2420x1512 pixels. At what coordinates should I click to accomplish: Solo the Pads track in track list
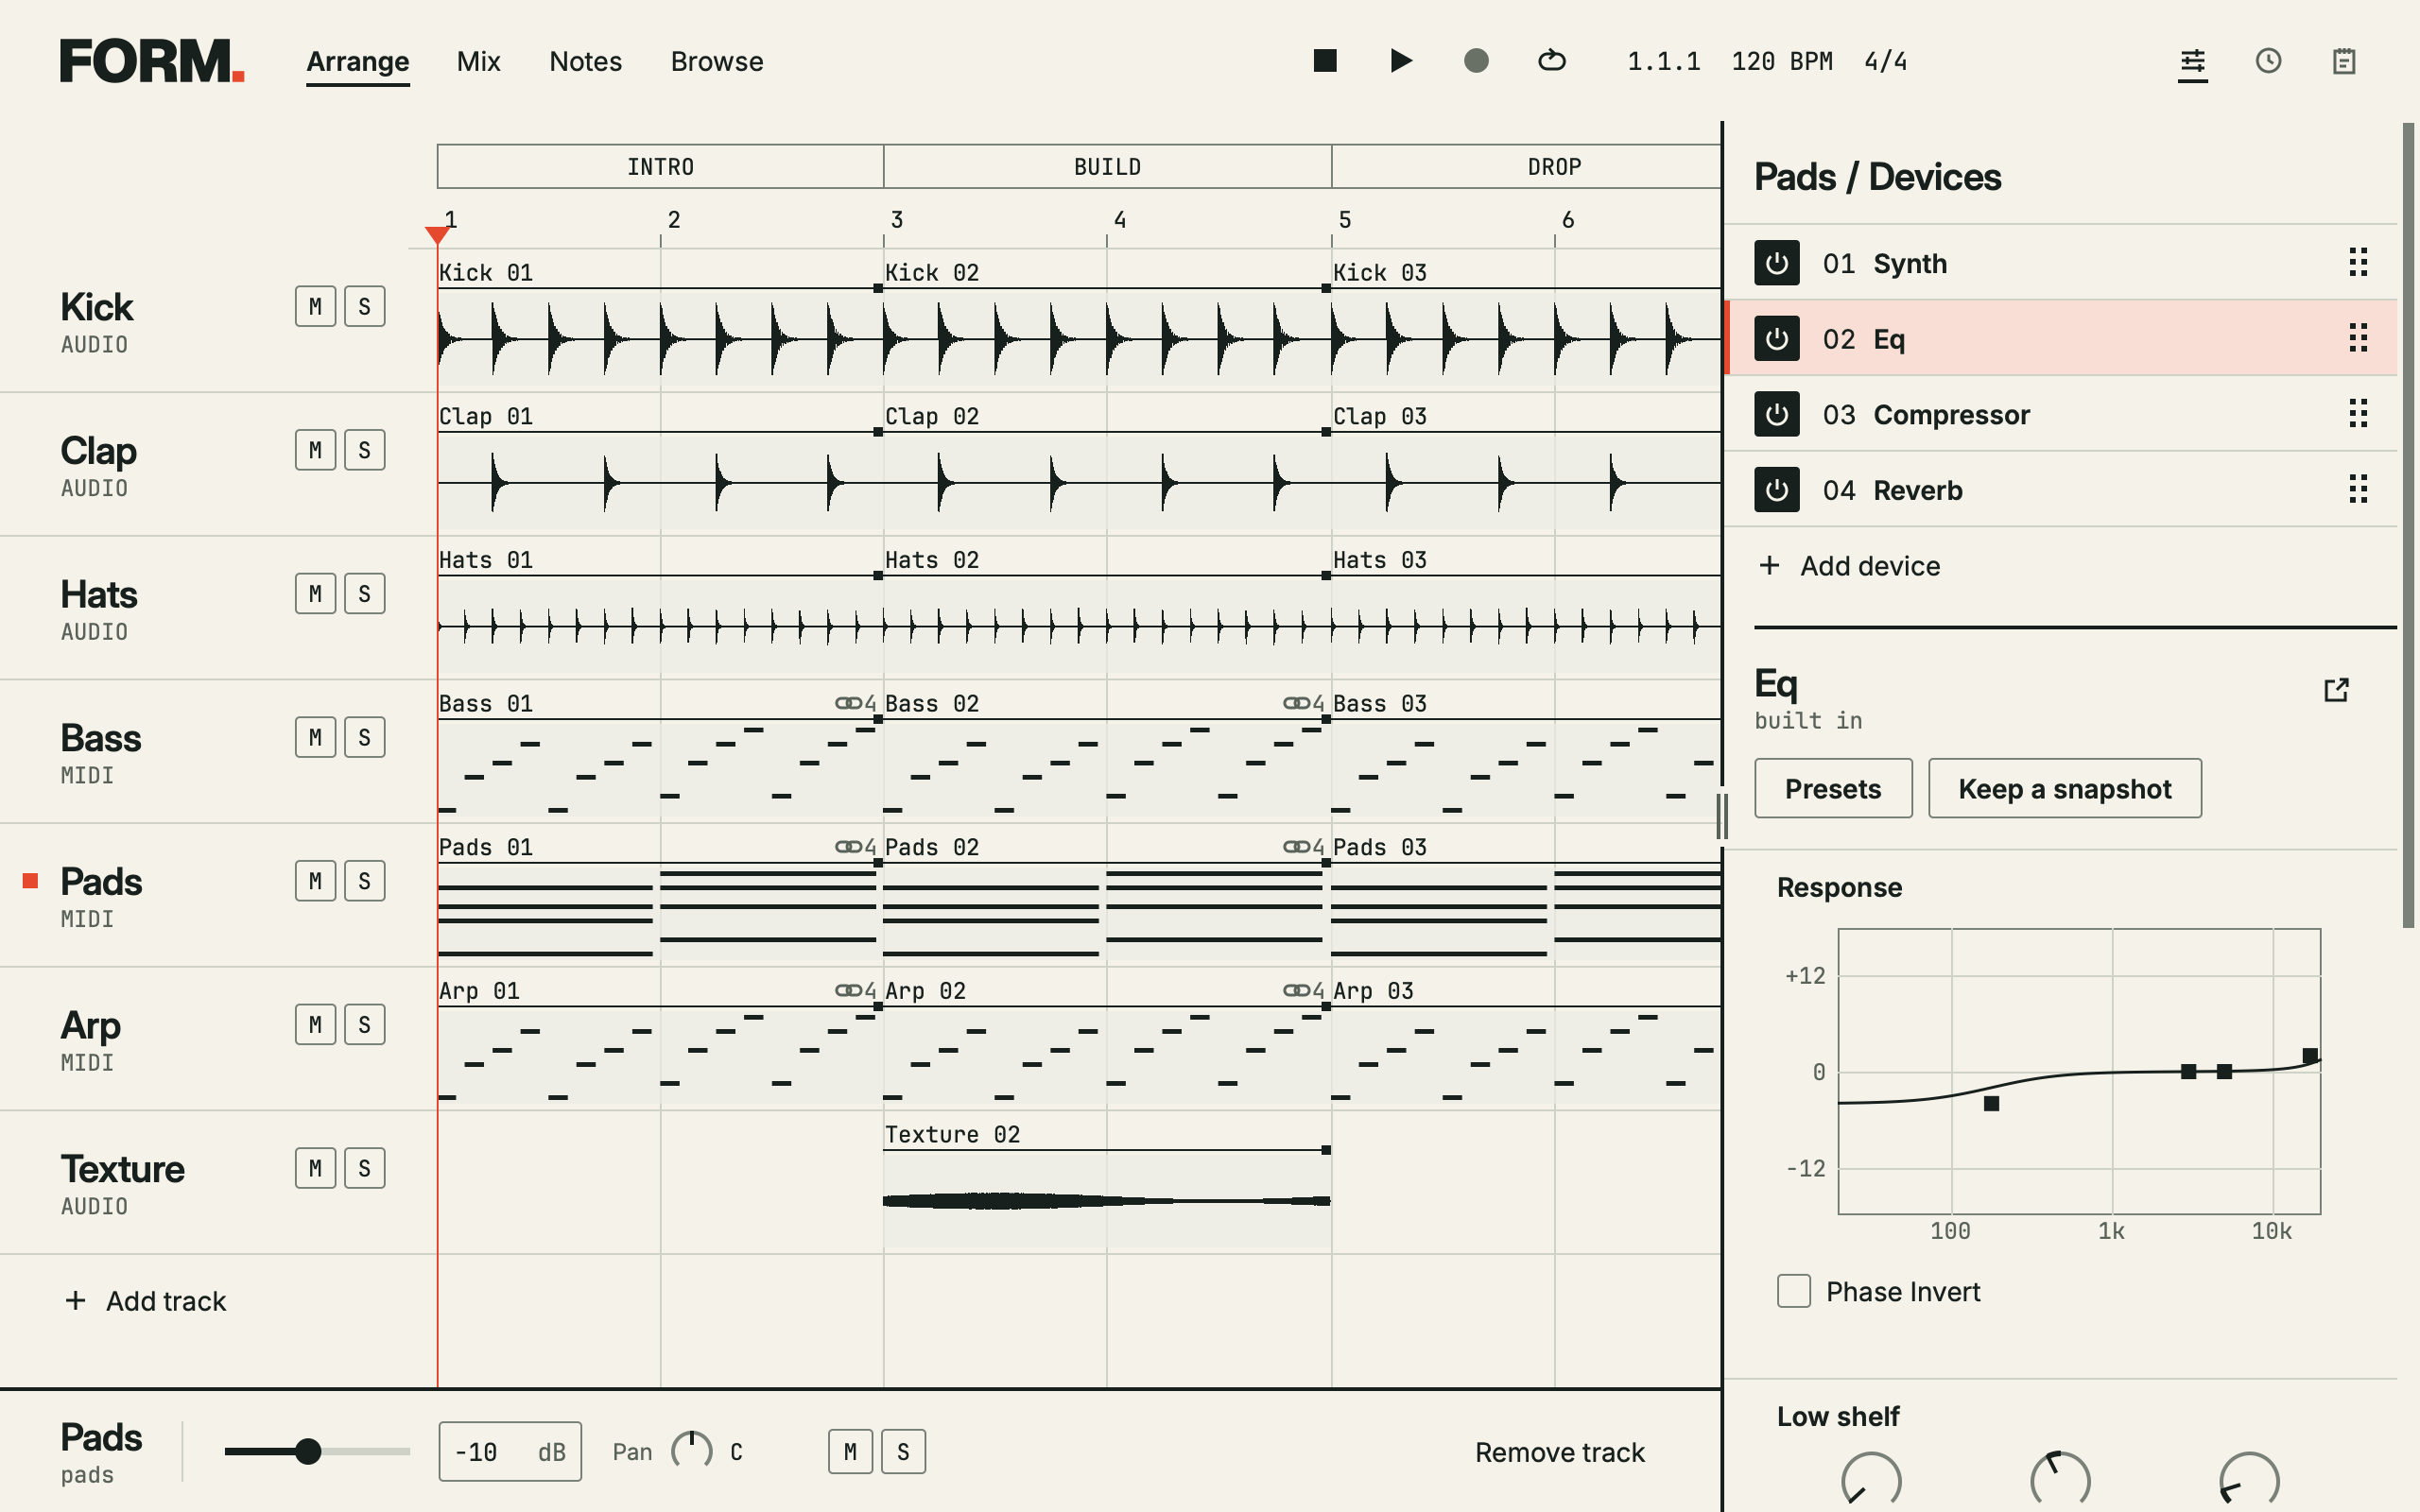(x=365, y=881)
